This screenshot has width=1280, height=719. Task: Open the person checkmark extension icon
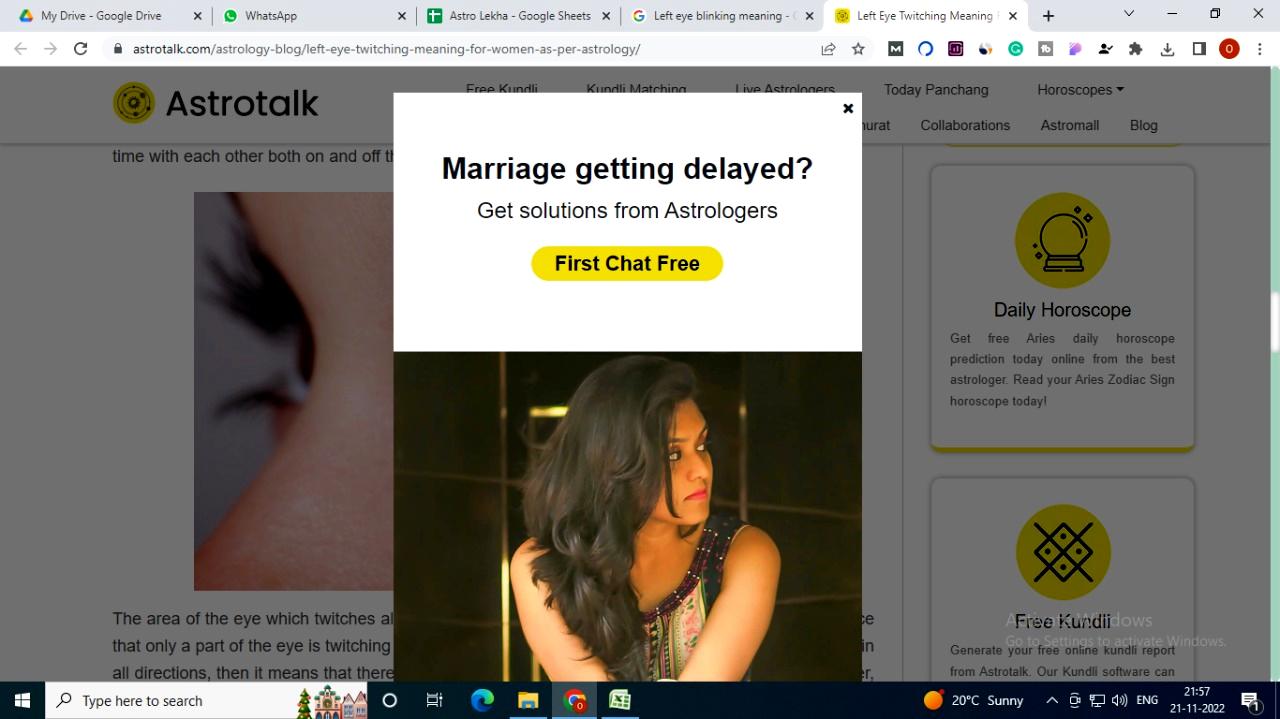1105,49
